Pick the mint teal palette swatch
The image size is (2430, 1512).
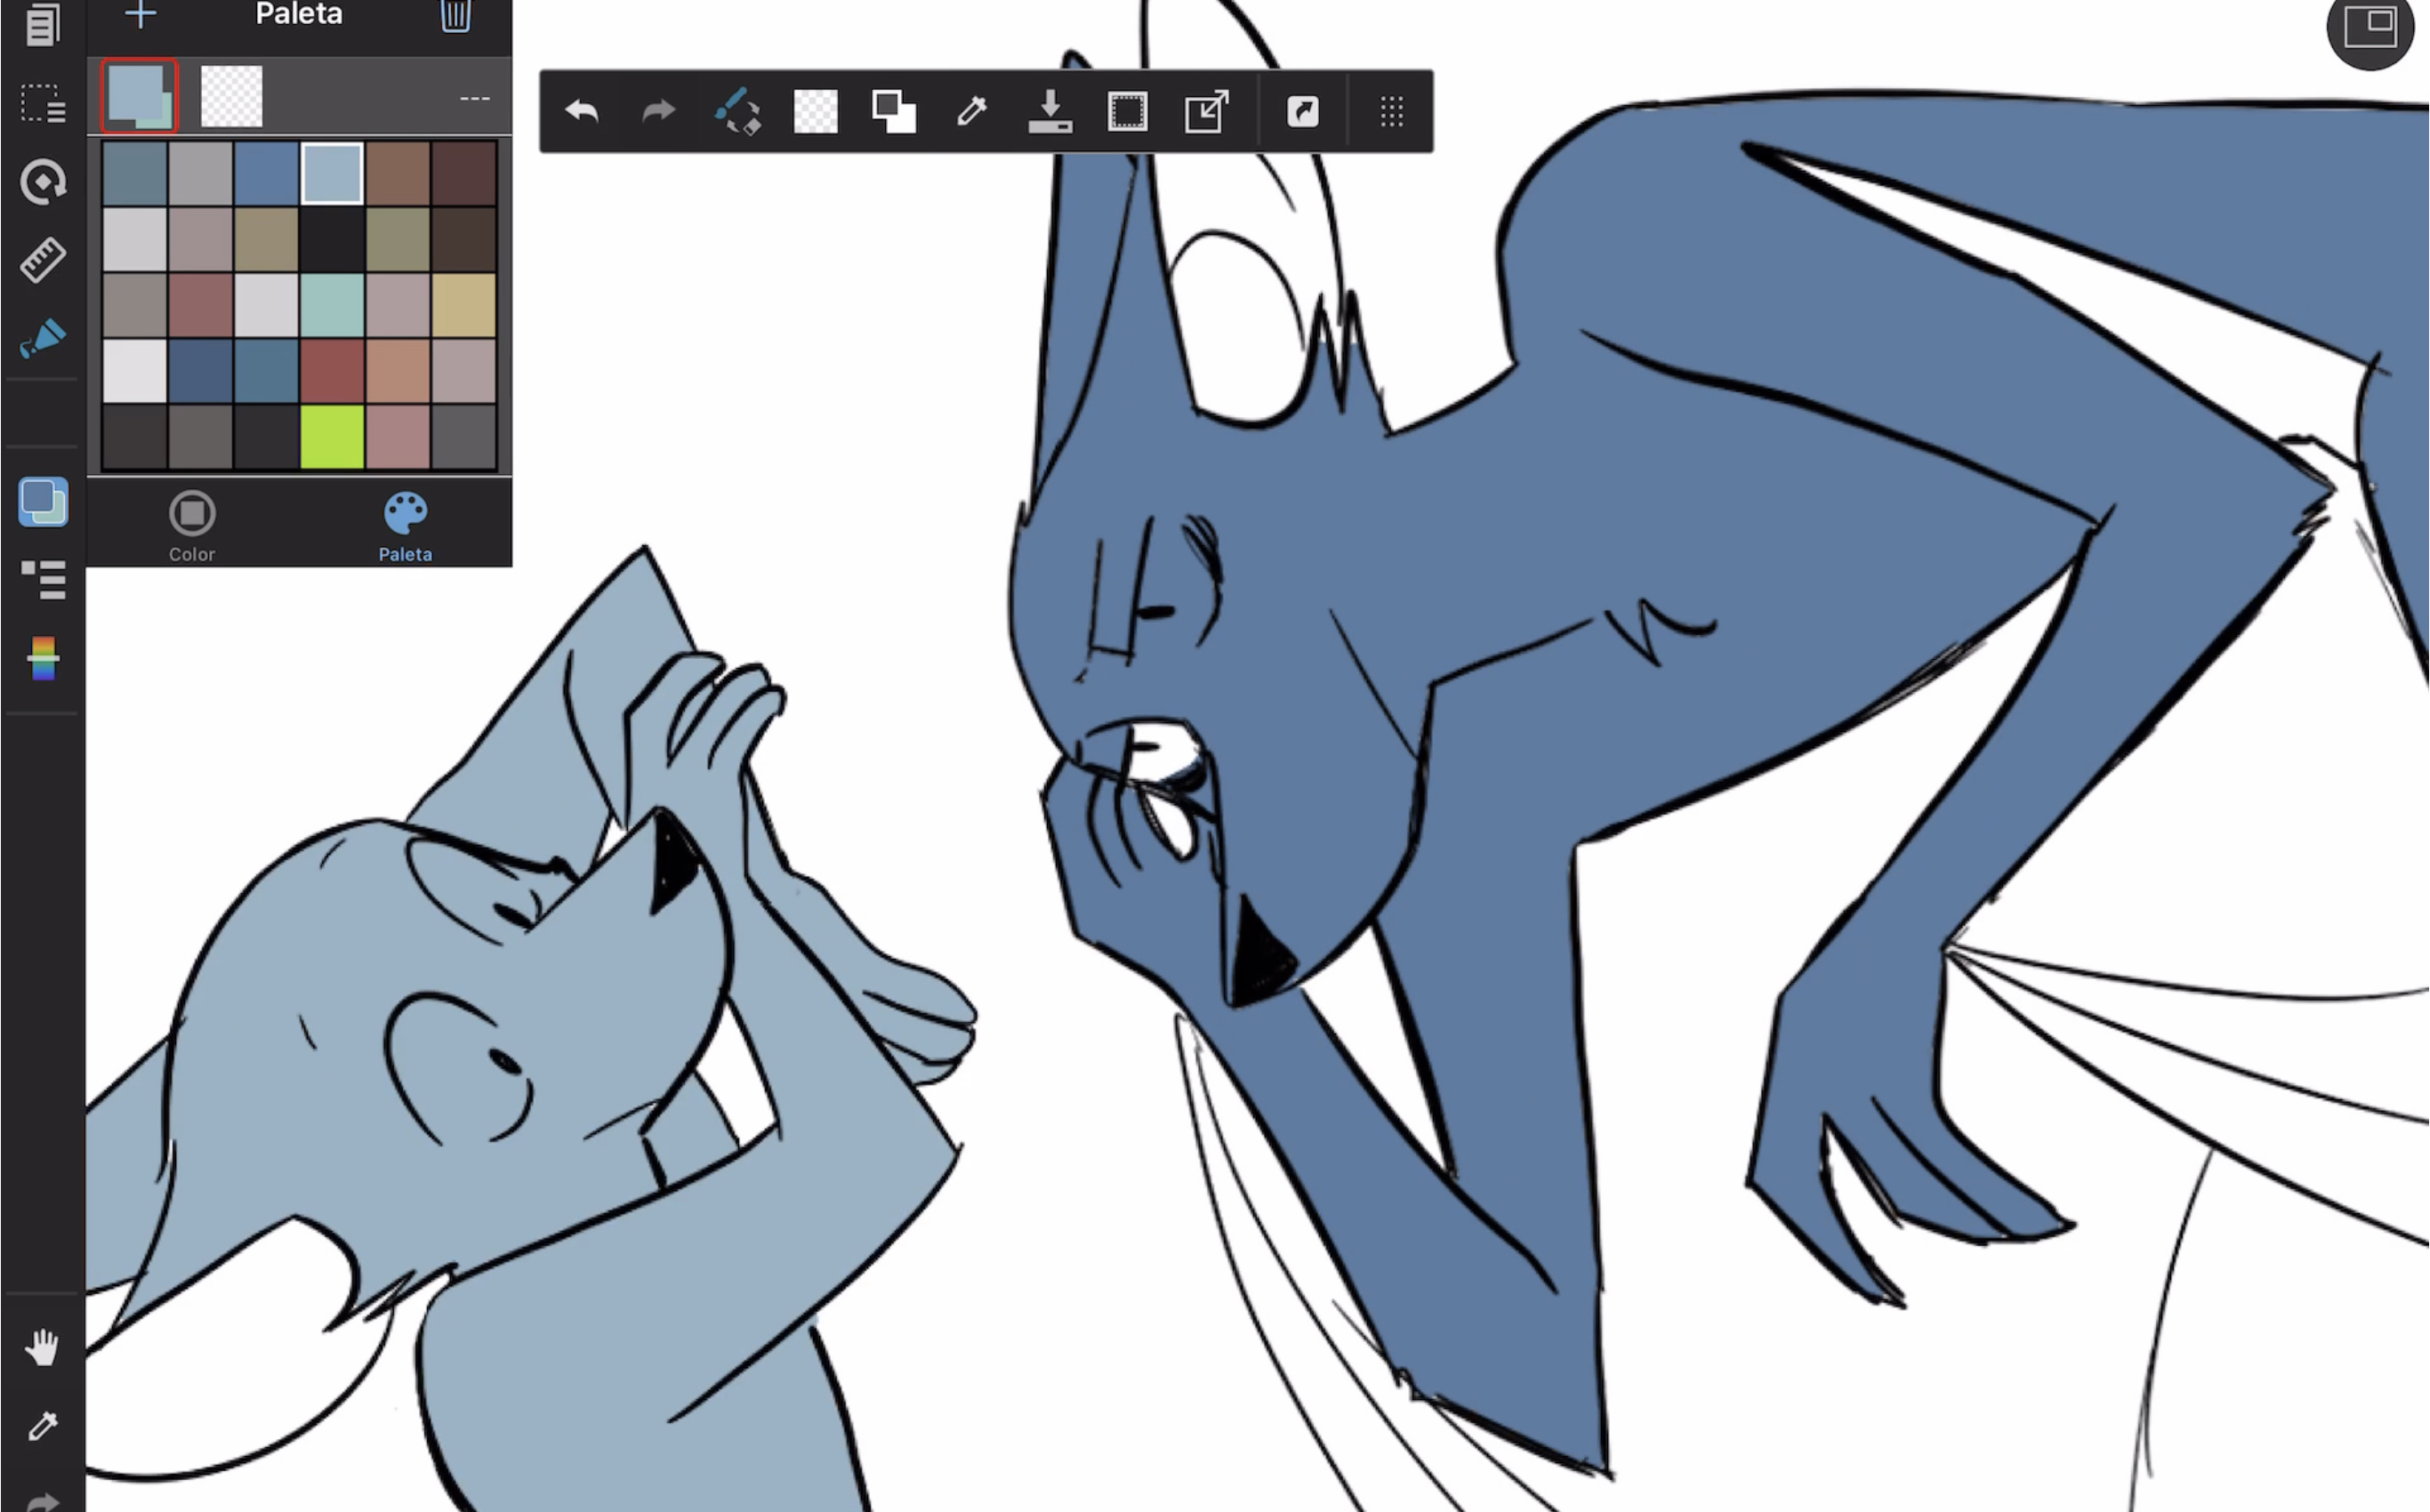[332, 305]
